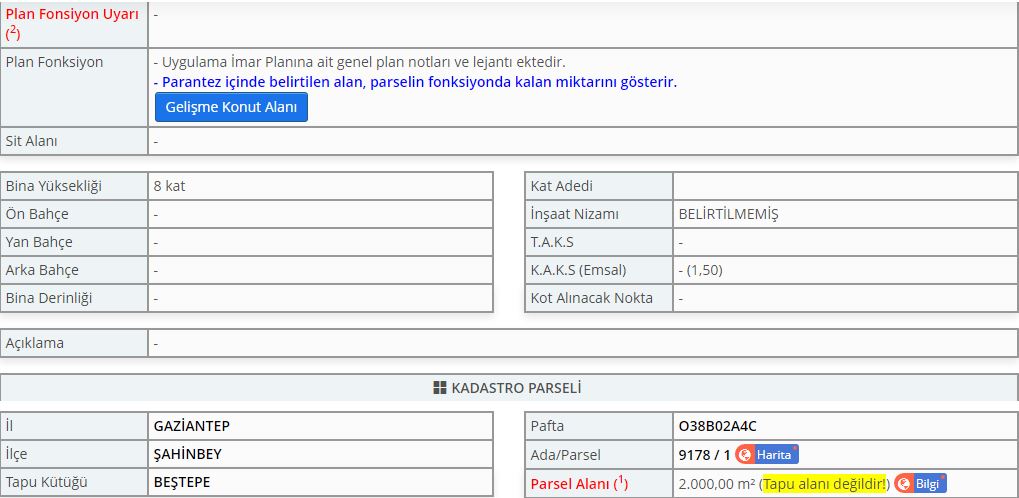Screen dimensions: 1019x498
Task: Click the BELİRTİLMEMİŞ İnşaat Nizamı value
Action: pos(728,214)
